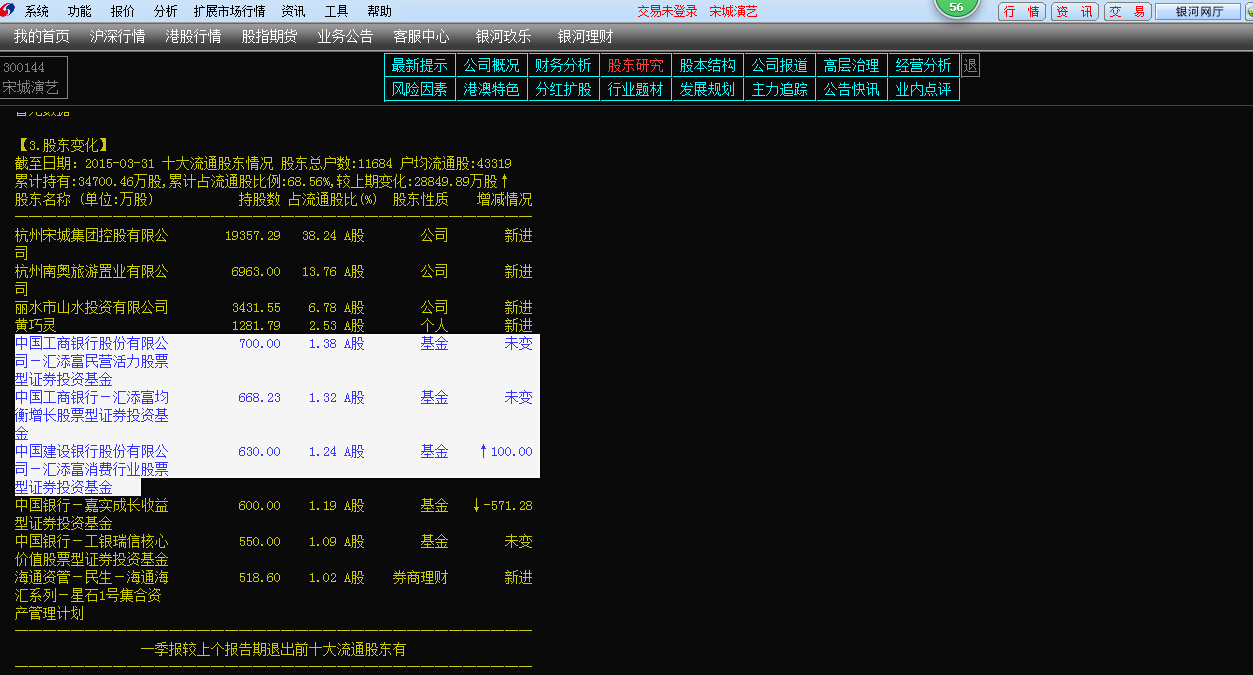Viewport: 1253px width, 675px height.
Task: Click the increase figure ↑100.00
Action: [x=506, y=452]
